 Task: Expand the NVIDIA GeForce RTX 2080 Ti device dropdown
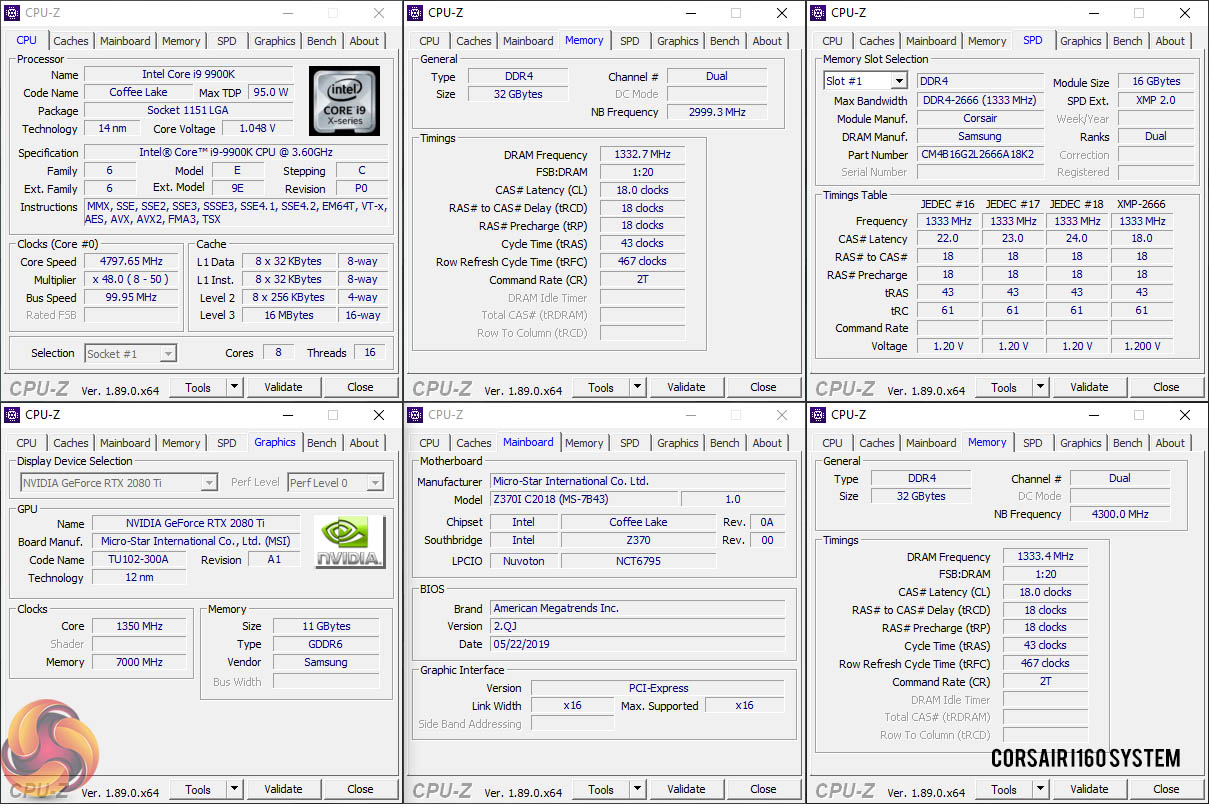pyautogui.click(x=209, y=483)
